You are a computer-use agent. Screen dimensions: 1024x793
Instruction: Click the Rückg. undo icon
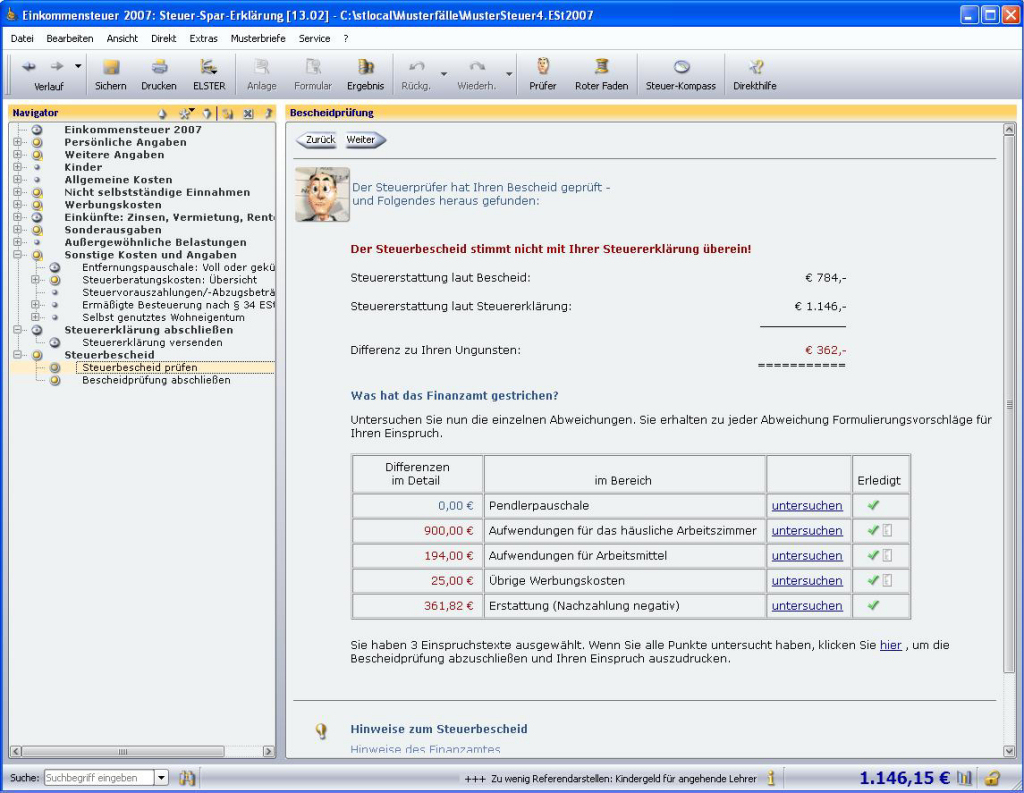[416, 67]
